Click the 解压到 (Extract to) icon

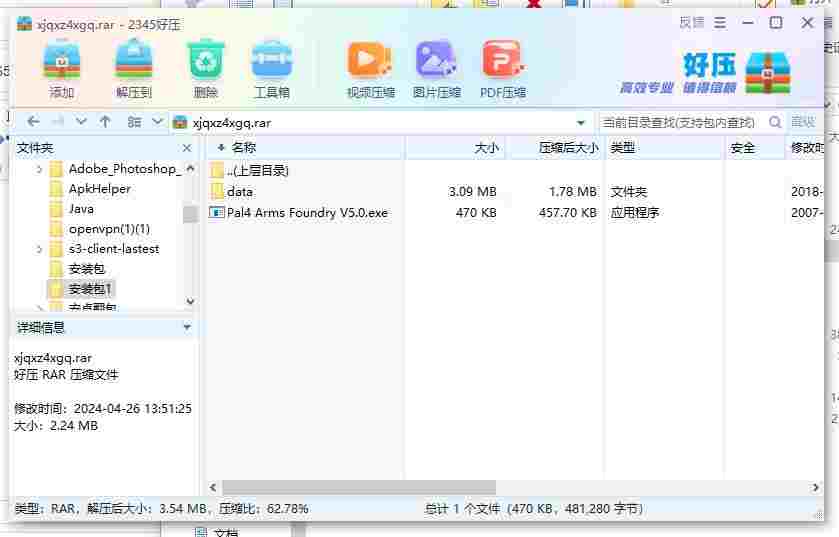tap(134, 70)
